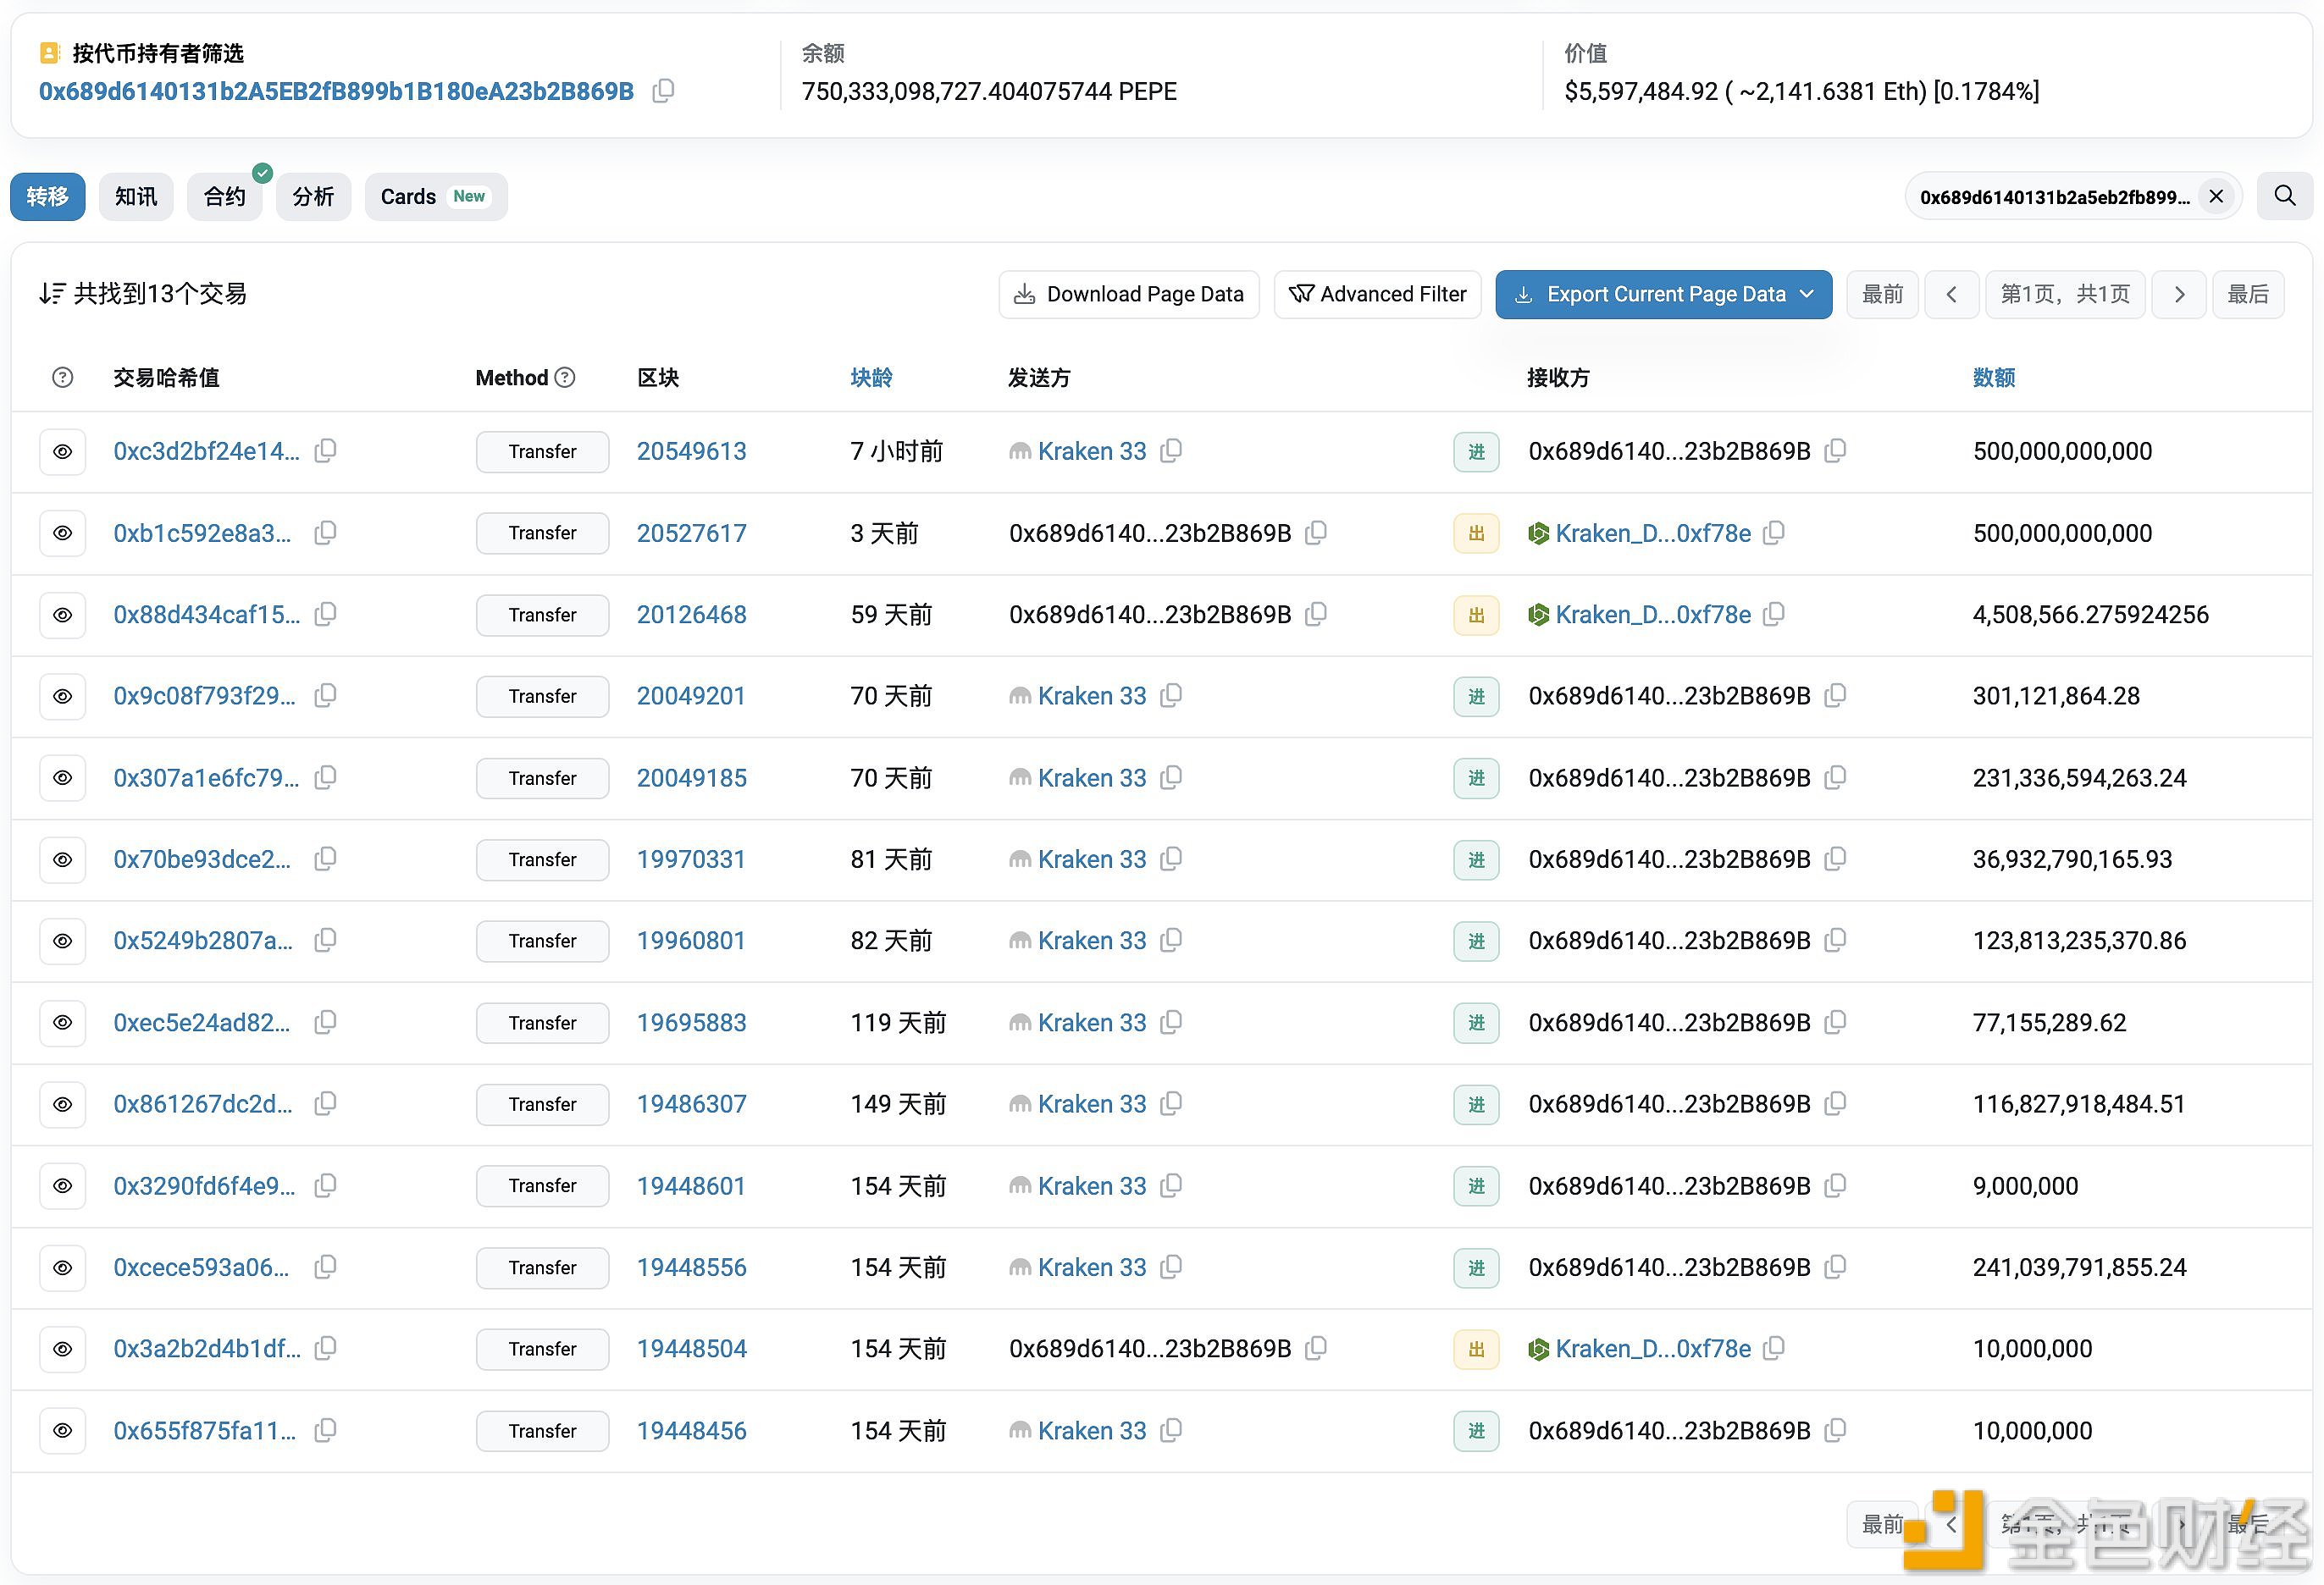Toggle eye preview for transaction 0x88d434caf15...
This screenshot has width=2324, height=1585.
coord(62,614)
